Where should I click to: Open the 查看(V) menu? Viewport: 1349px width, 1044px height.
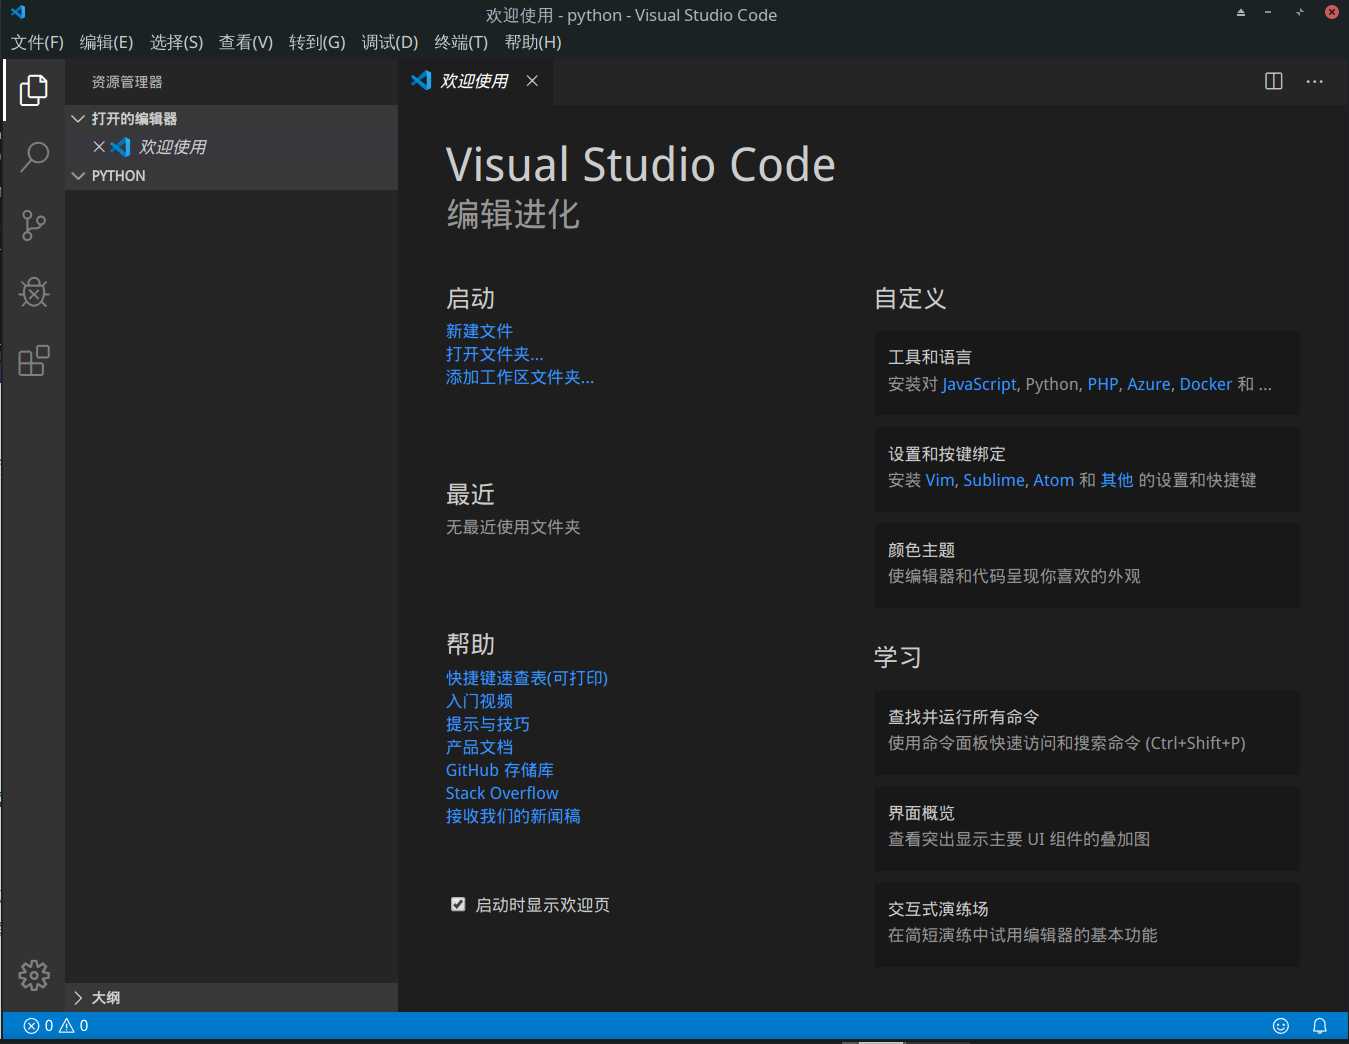(x=246, y=42)
